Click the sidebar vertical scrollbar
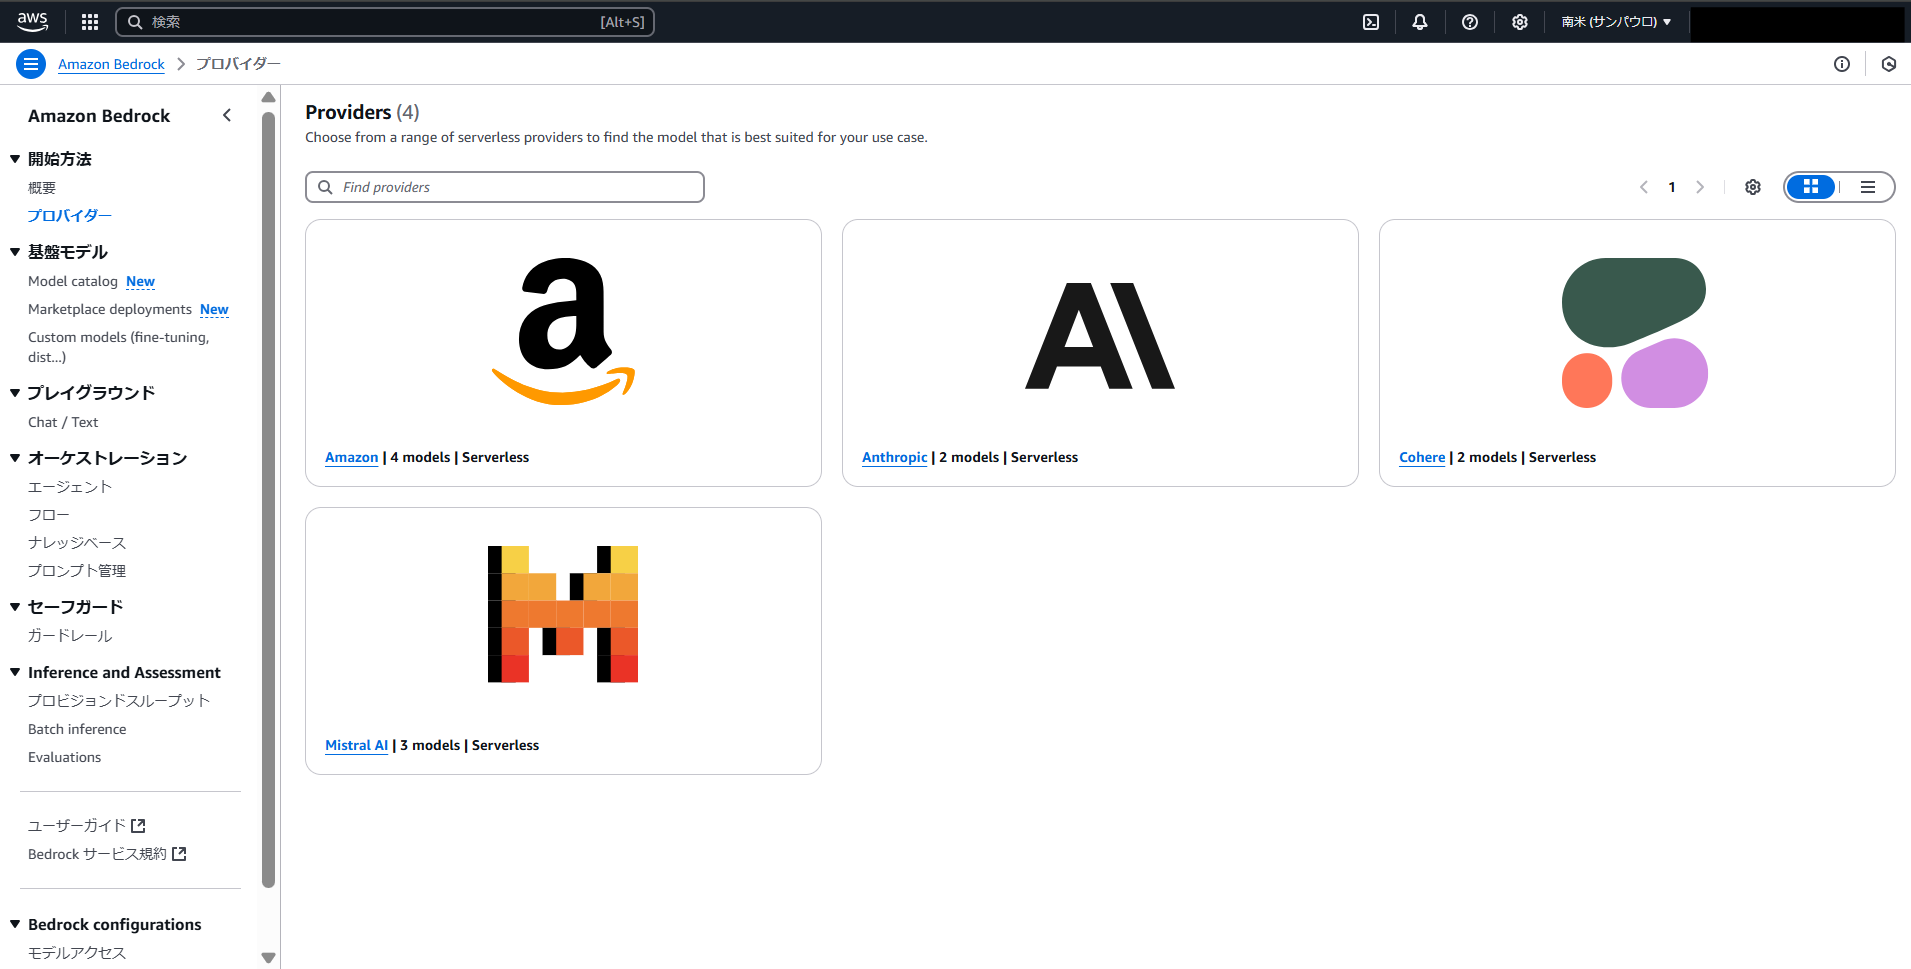The width and height of the screenshot is (1911, 969). (x=268, y=500)
